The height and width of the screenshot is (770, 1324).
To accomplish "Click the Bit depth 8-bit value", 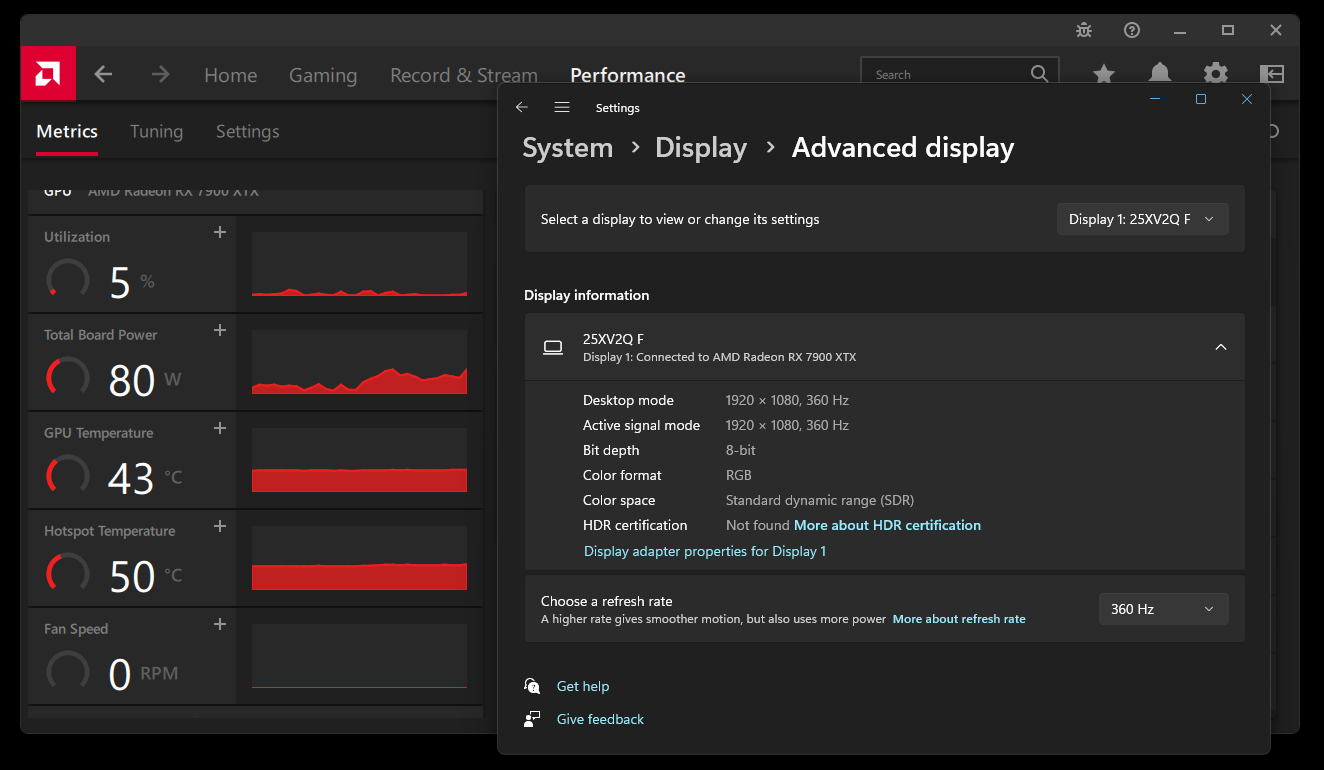I will 741,450.
